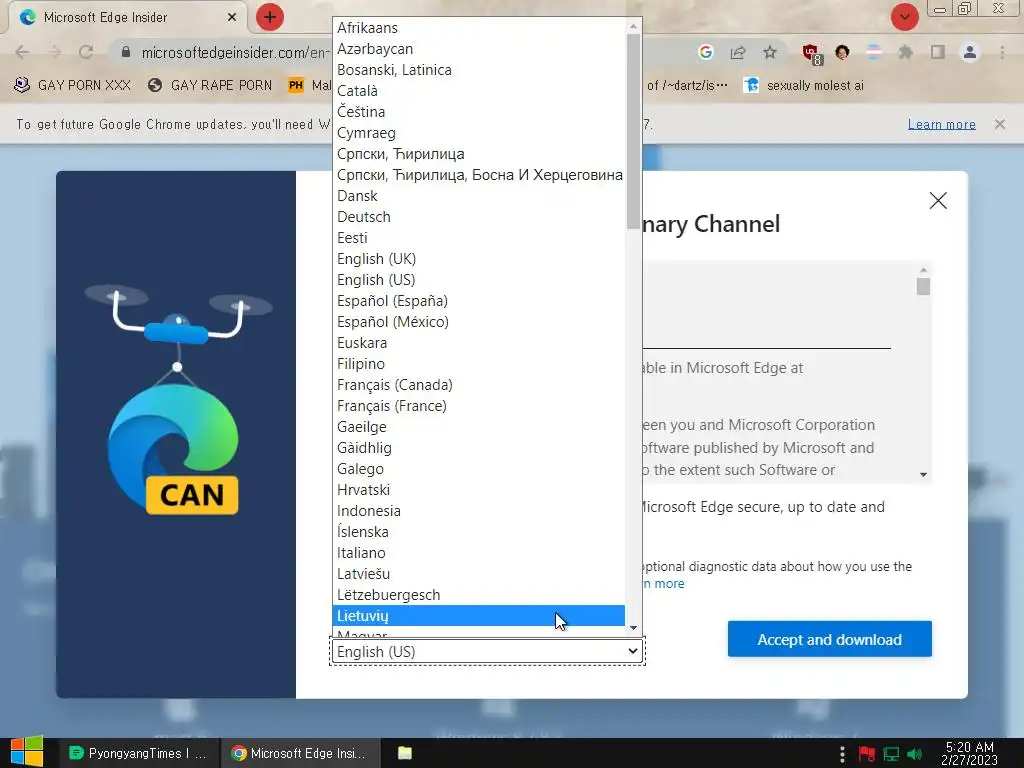Select Català in the language list
This screenshot has height=768, width=1024.
point(479,91)
